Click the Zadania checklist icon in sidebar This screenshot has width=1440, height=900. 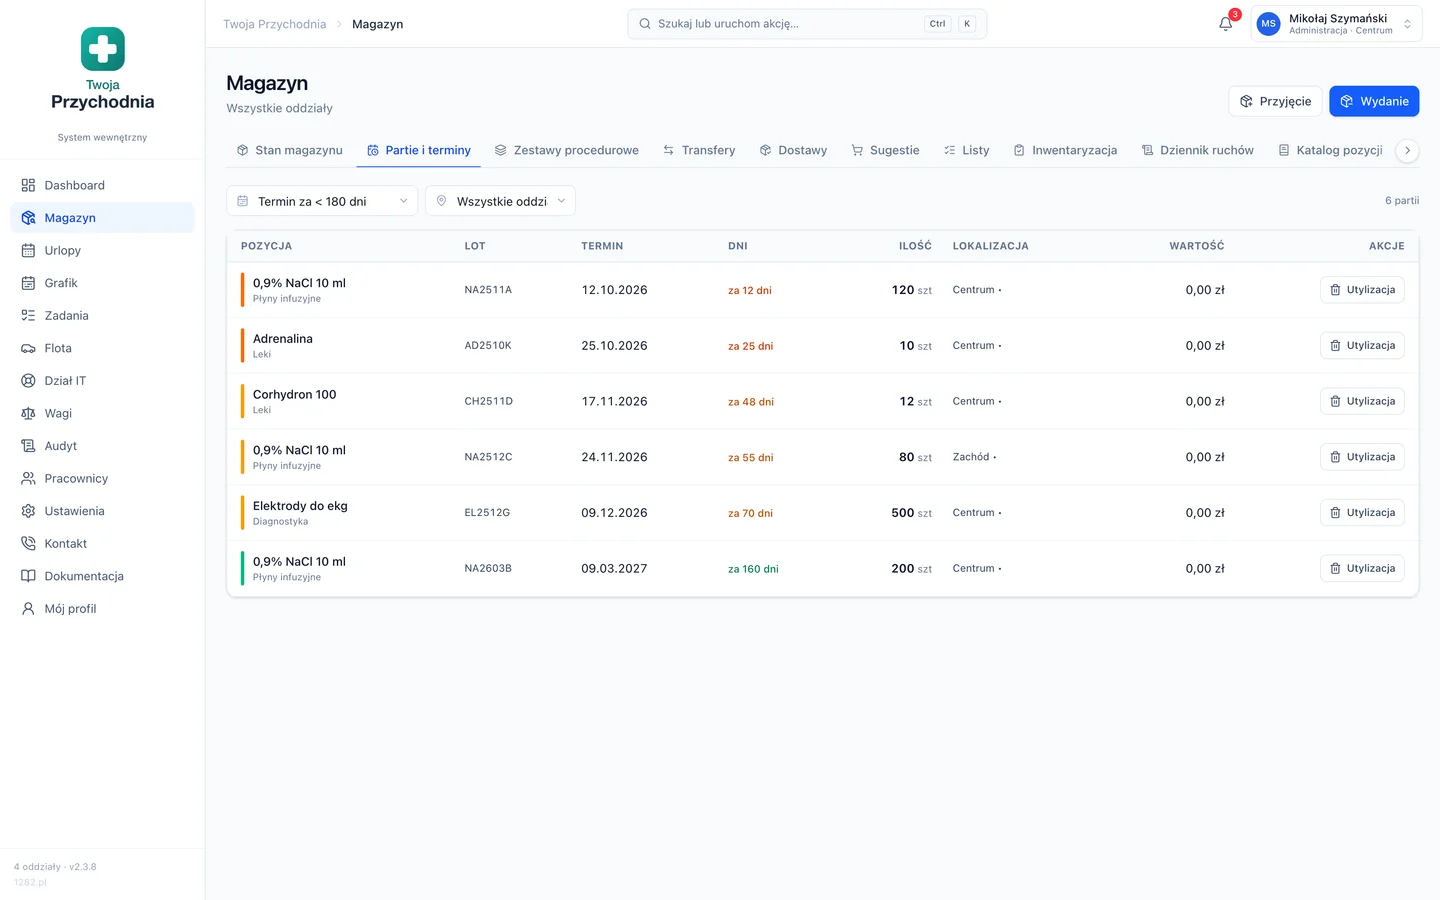click(x=28, y=315)
